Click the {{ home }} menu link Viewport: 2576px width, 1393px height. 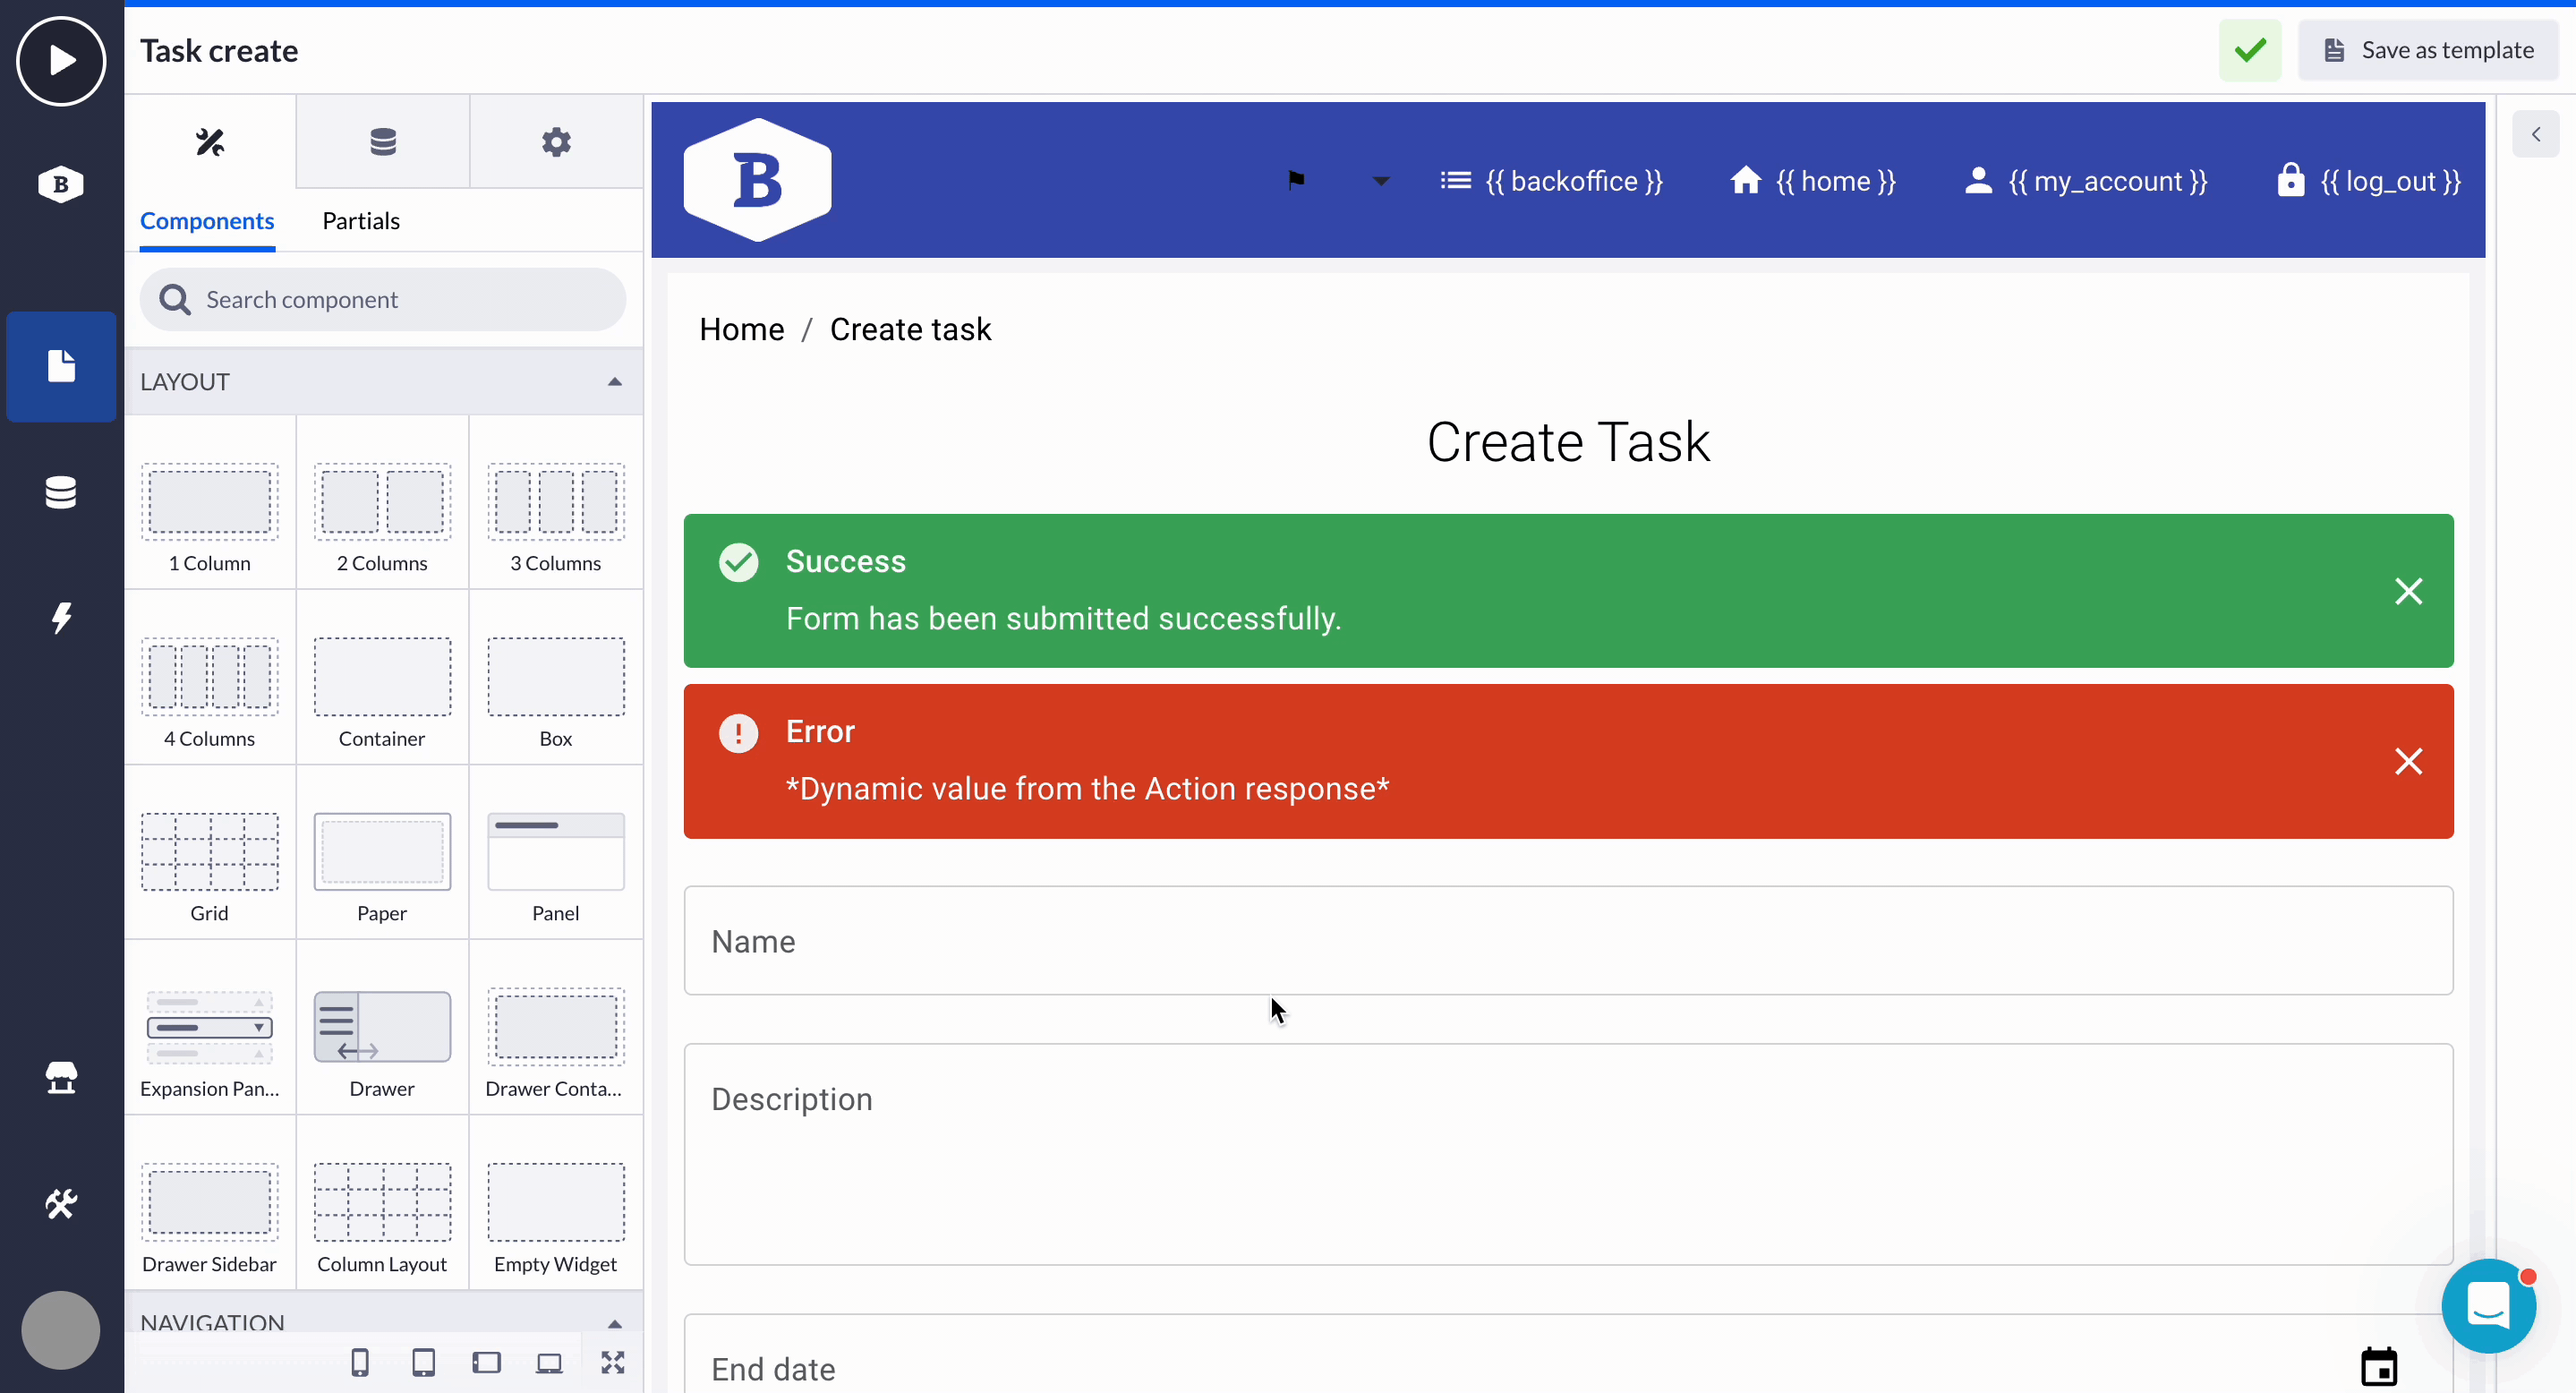coord(1813,181)
